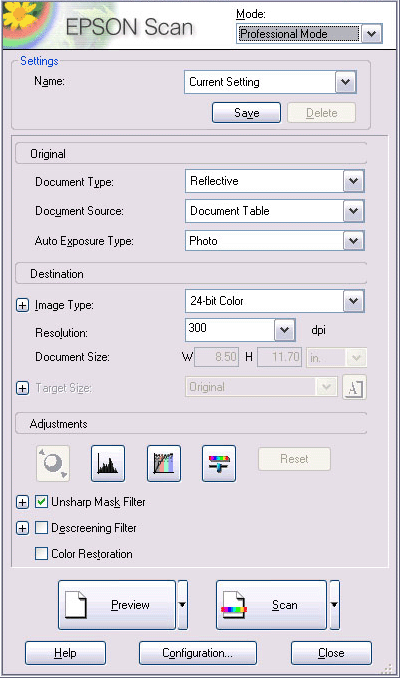Open the Configuration dialog
Image resolution: width=400 pixels, height=678 pixels.
(x=198, y=653)
